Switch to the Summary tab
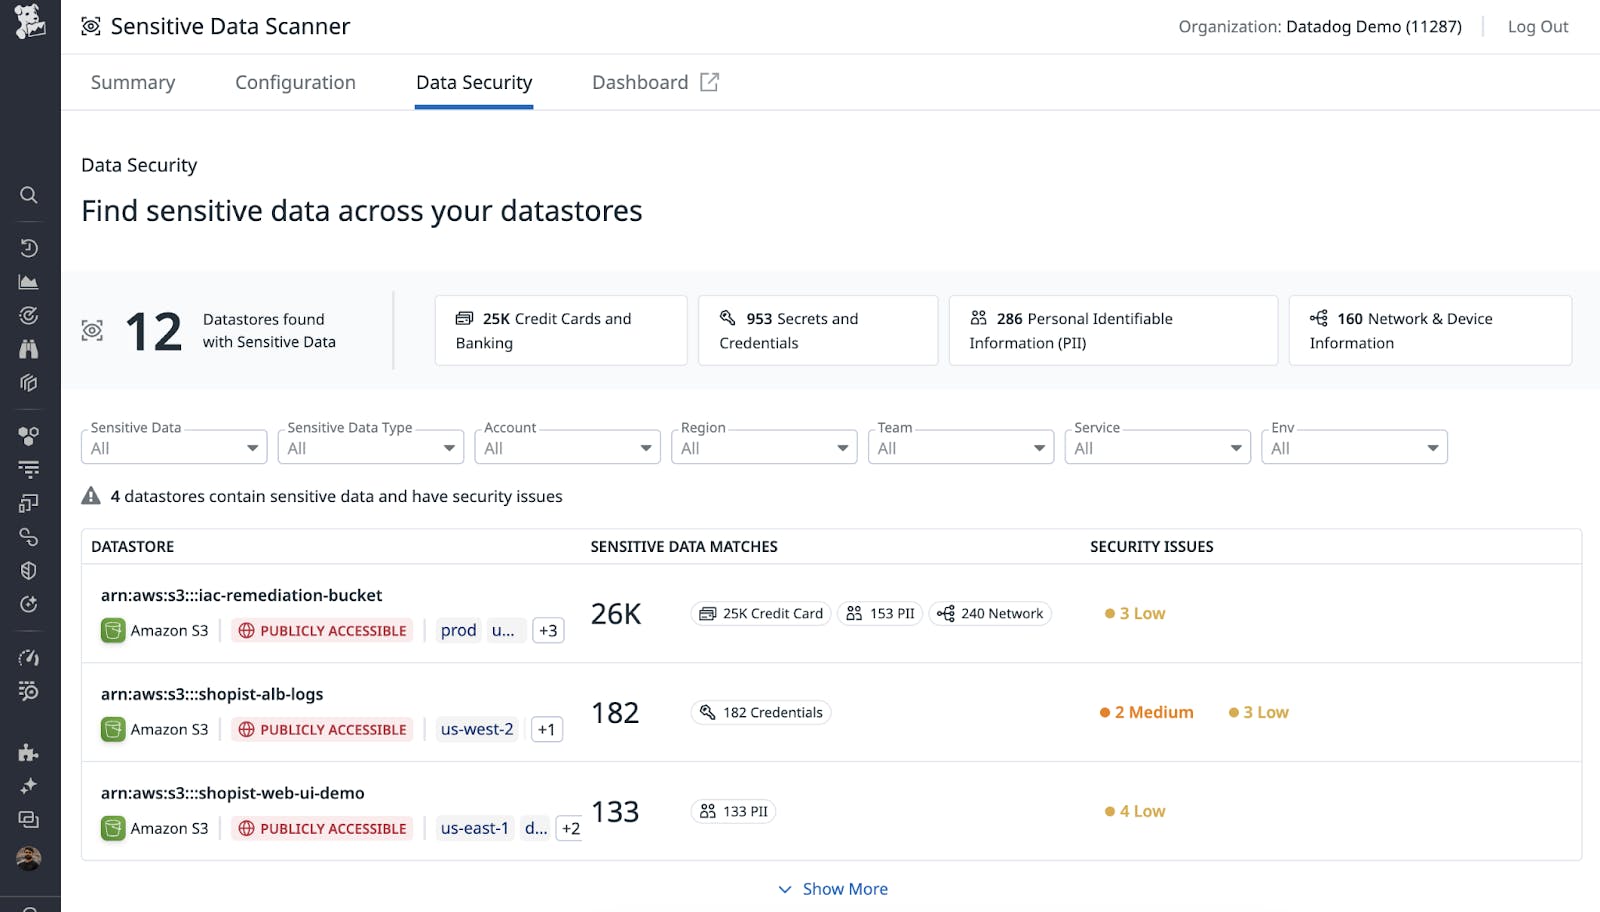The width and height of the screenshot is (1600, 912). (132, 82)
